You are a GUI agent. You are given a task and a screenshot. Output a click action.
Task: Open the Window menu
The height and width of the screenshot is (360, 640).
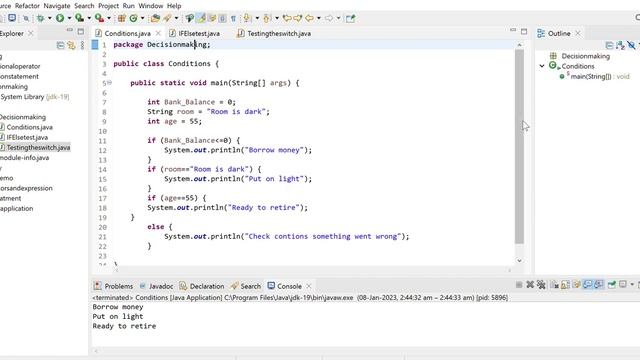tap(151, 6)
